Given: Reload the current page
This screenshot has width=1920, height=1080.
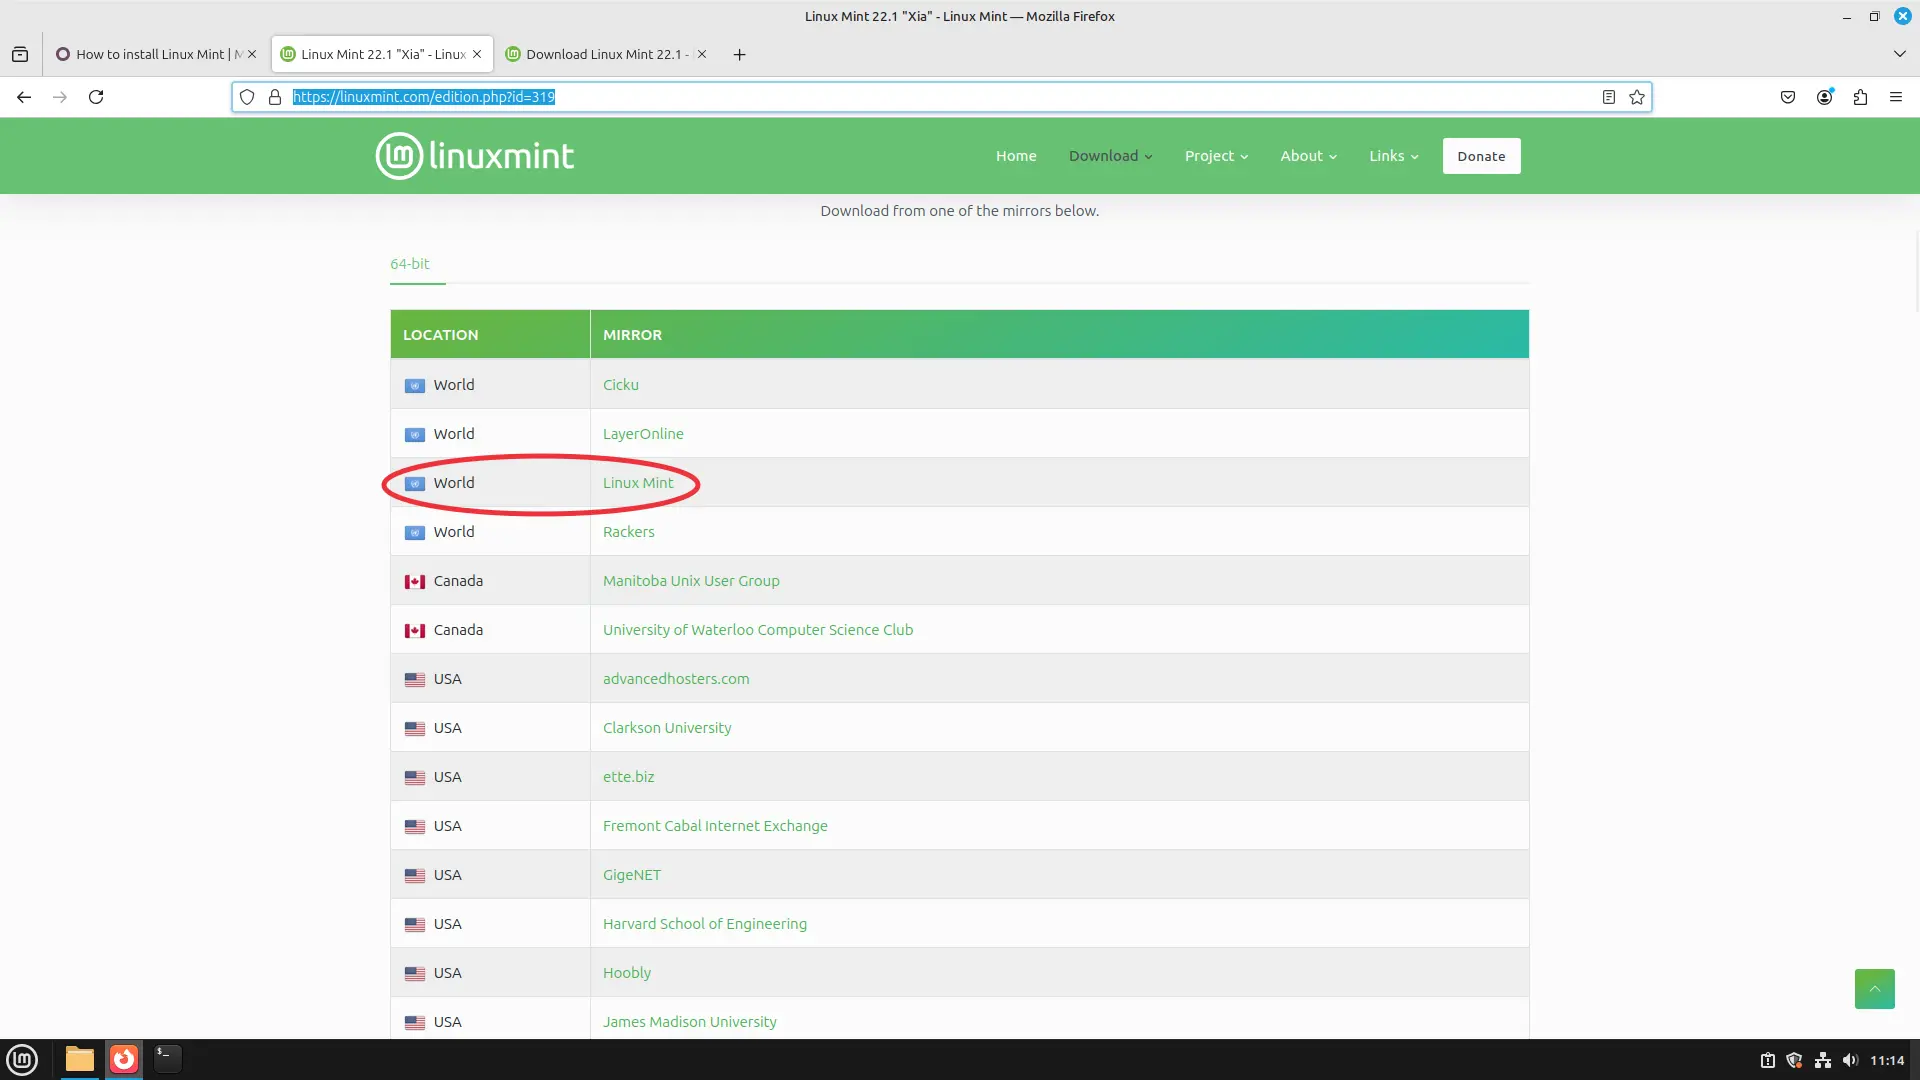Looking at the screenshot, I should 96,97.
